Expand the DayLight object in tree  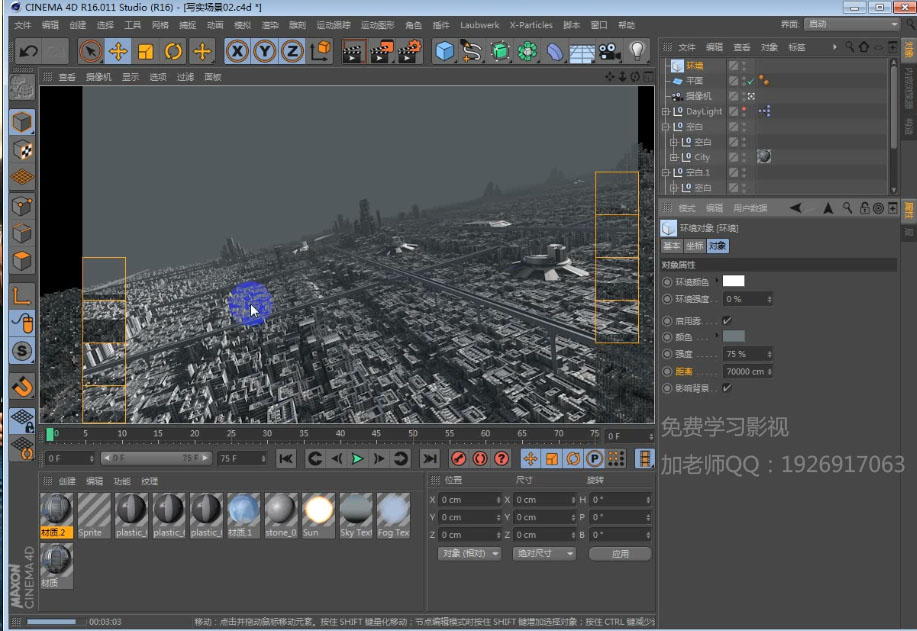tap(665, 111)
